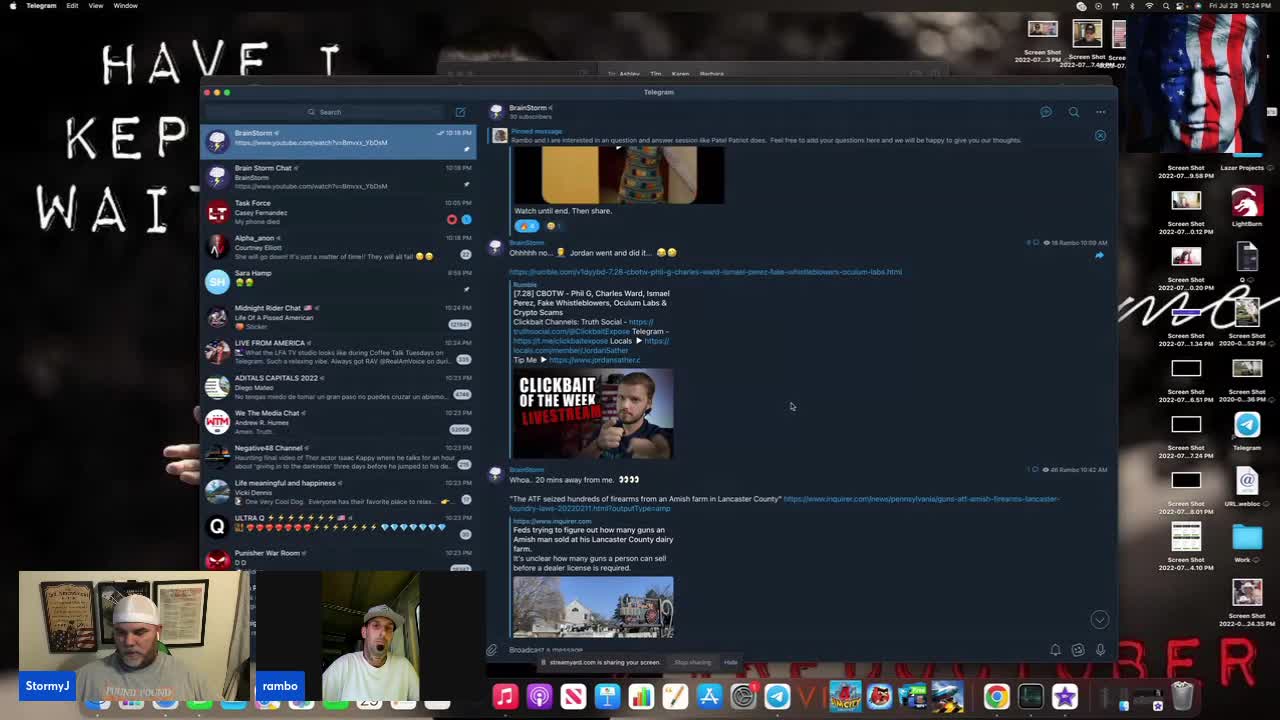The image size is (1280, 720).
Task: Open Activity Monitor in dock
Action: tap(1030, 697)
